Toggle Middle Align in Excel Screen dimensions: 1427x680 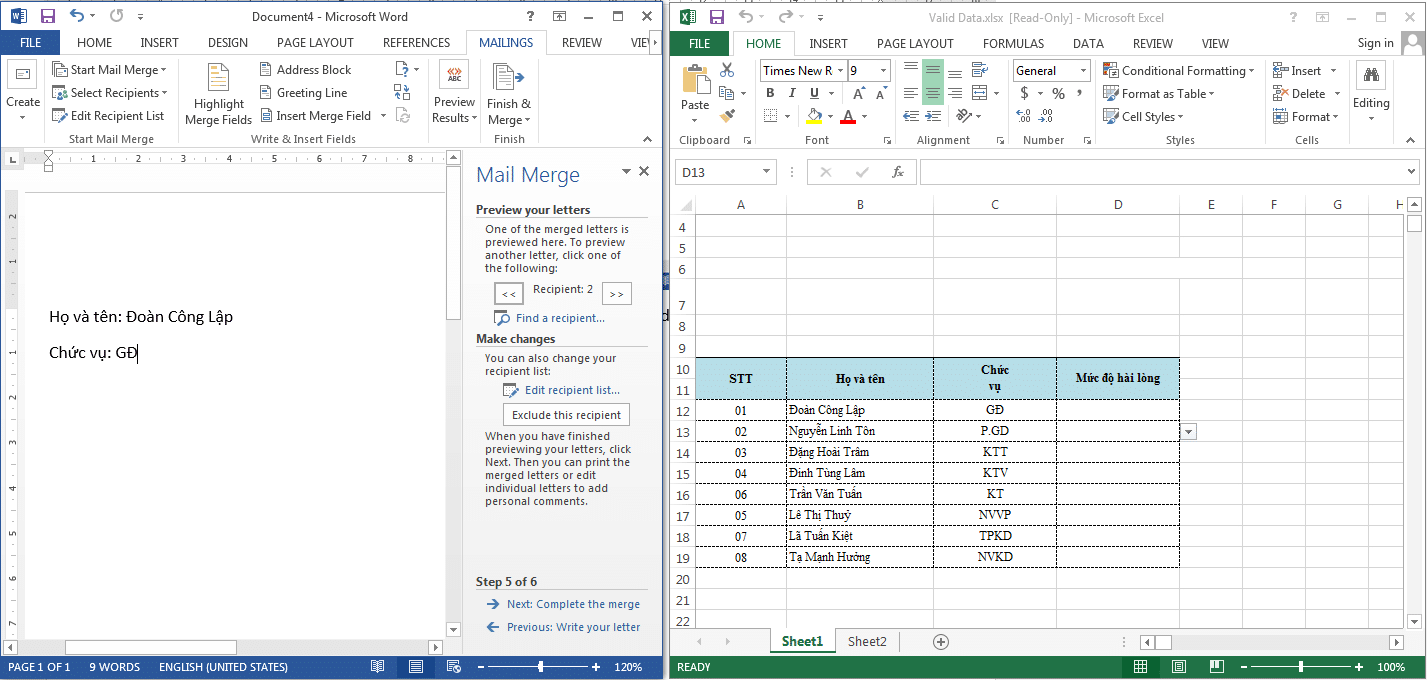[932, 70]
